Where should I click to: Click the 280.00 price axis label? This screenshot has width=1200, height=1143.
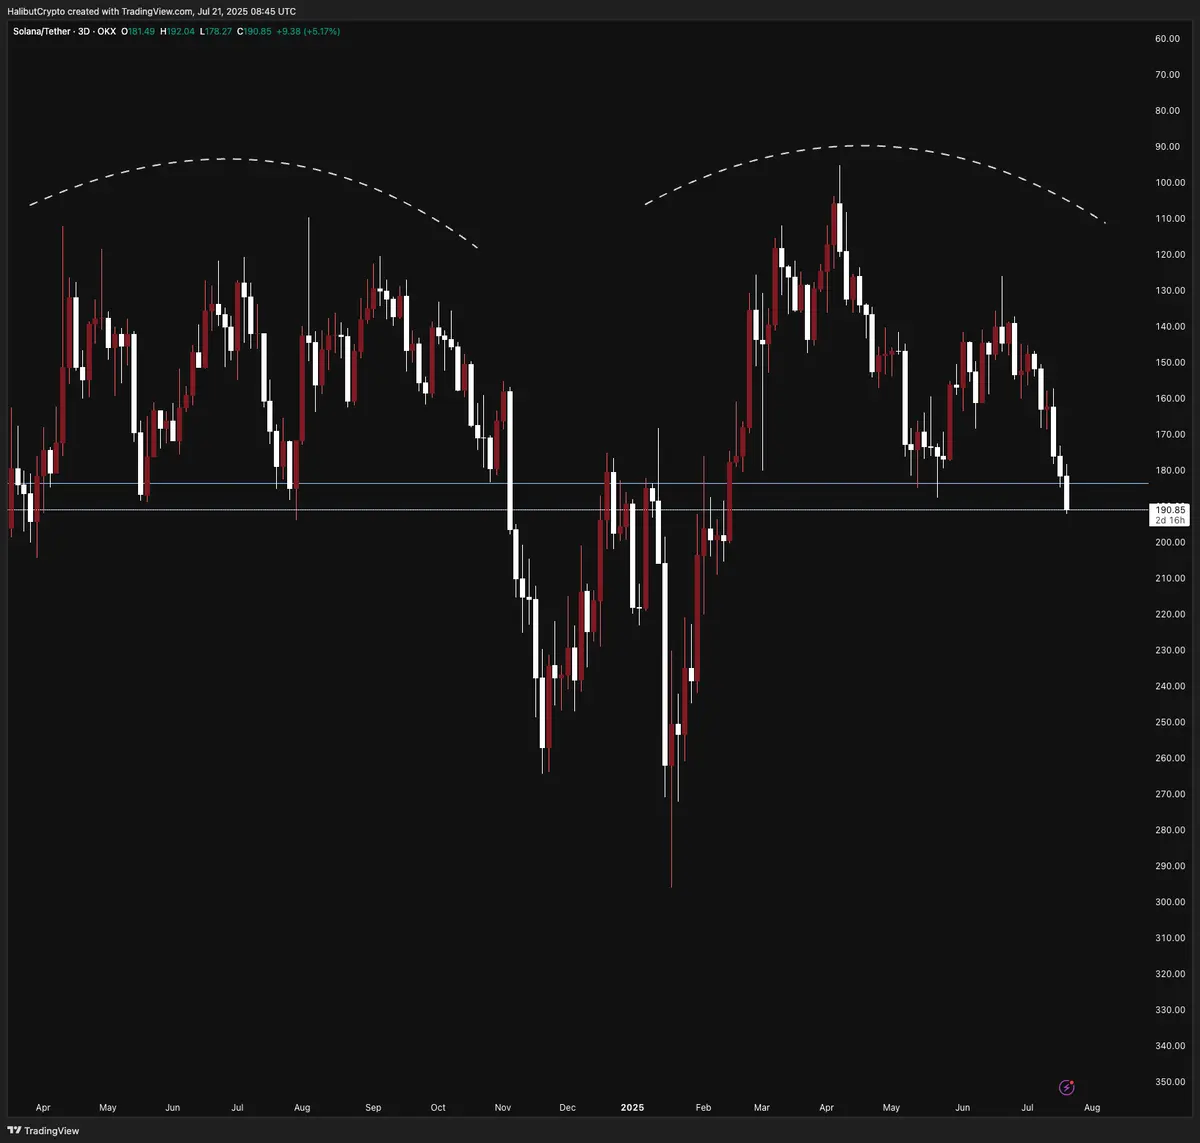point(1169,830)
